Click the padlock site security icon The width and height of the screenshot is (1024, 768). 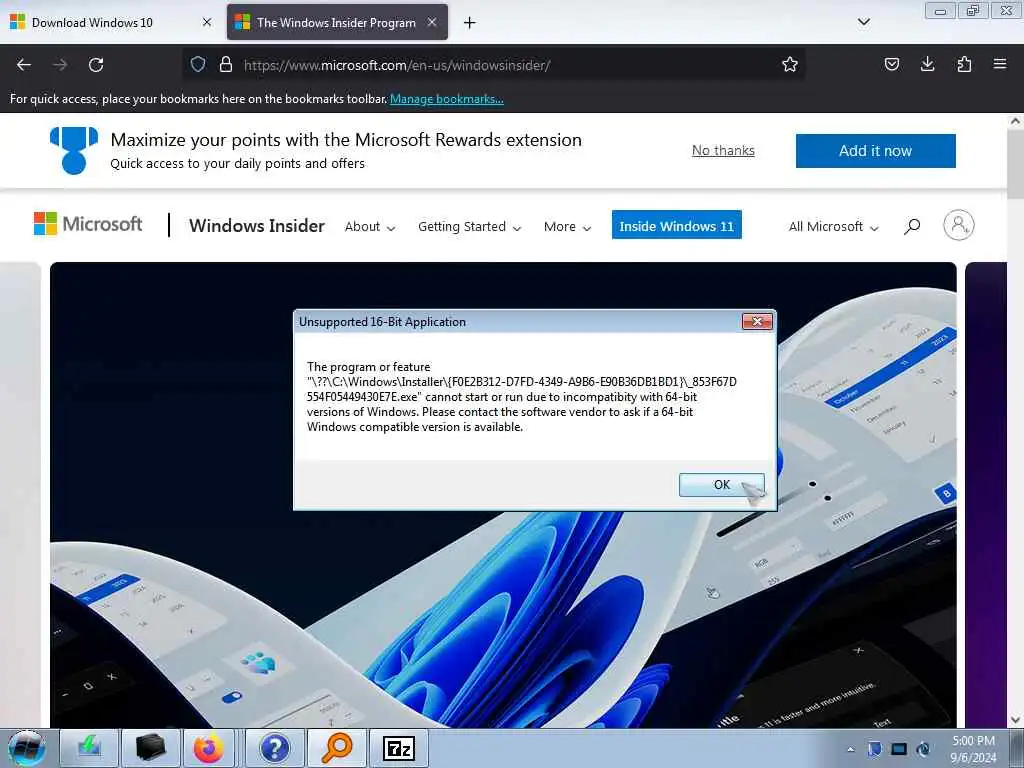226,64
